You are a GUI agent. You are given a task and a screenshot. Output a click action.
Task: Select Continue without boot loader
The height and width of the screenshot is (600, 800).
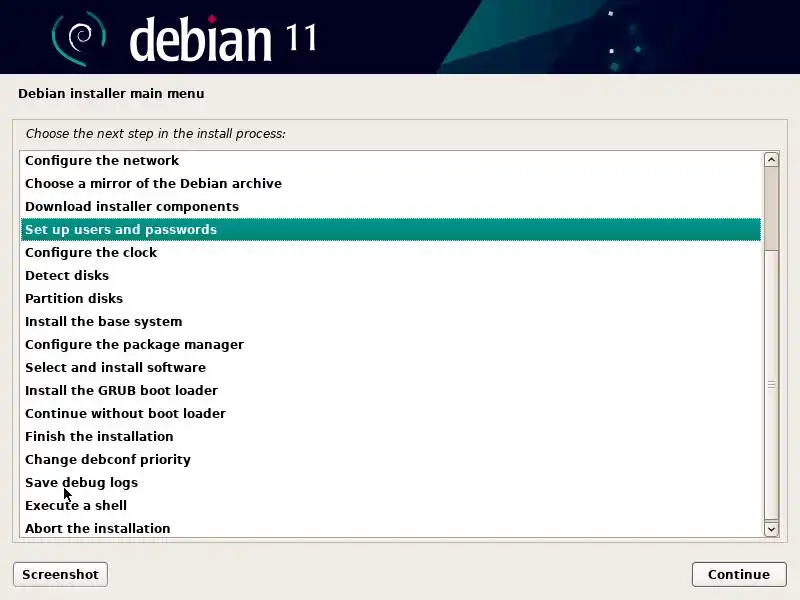pos(391,413)
